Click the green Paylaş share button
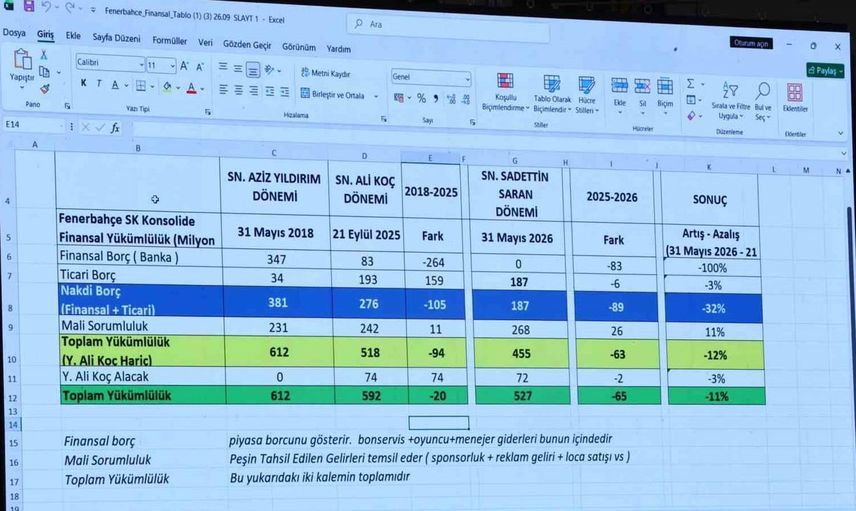Image resolution: width=856 pixels, height=511 pixels. point(825,70)
